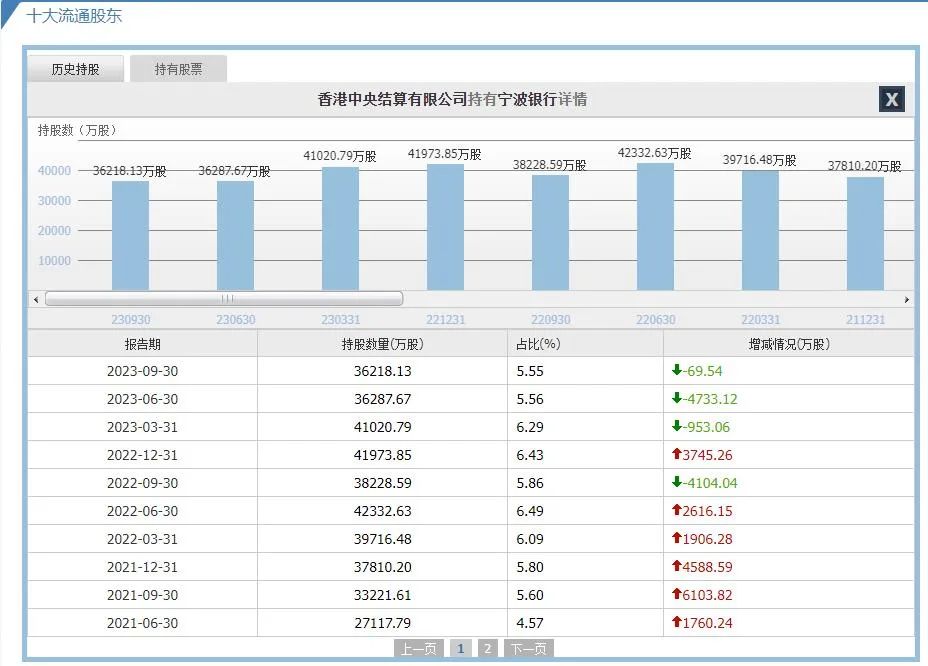Select the 2022-12-31 report date cell
The width and height of the screenshot is (928, 666).
pyautogui.click(x=143, y=455)
